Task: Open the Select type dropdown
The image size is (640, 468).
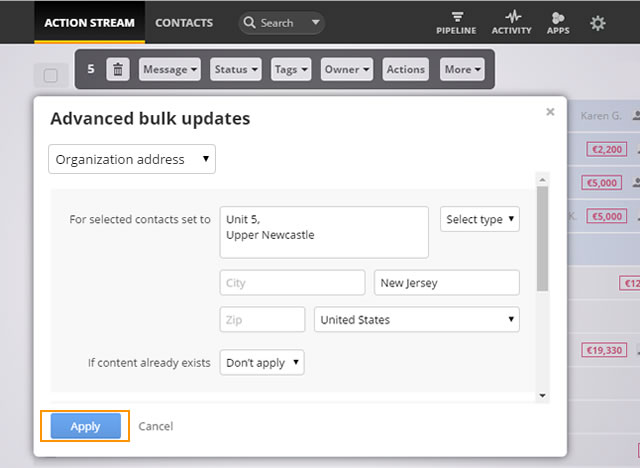Action: (x=480, y=219)
